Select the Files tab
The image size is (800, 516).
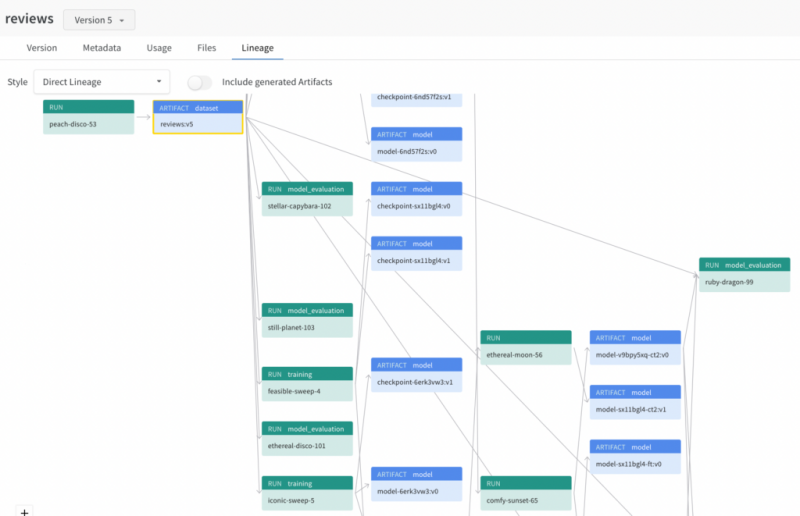(x=207, y=48)
